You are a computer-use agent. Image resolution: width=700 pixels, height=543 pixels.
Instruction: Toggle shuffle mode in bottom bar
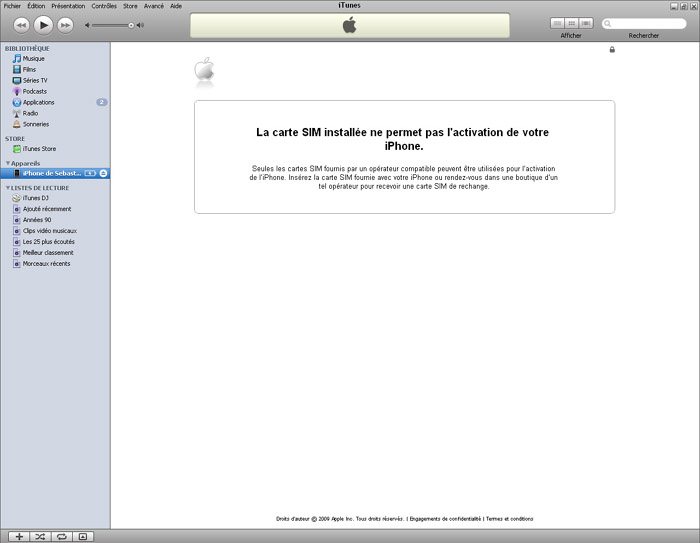click(x=40, y=537)
